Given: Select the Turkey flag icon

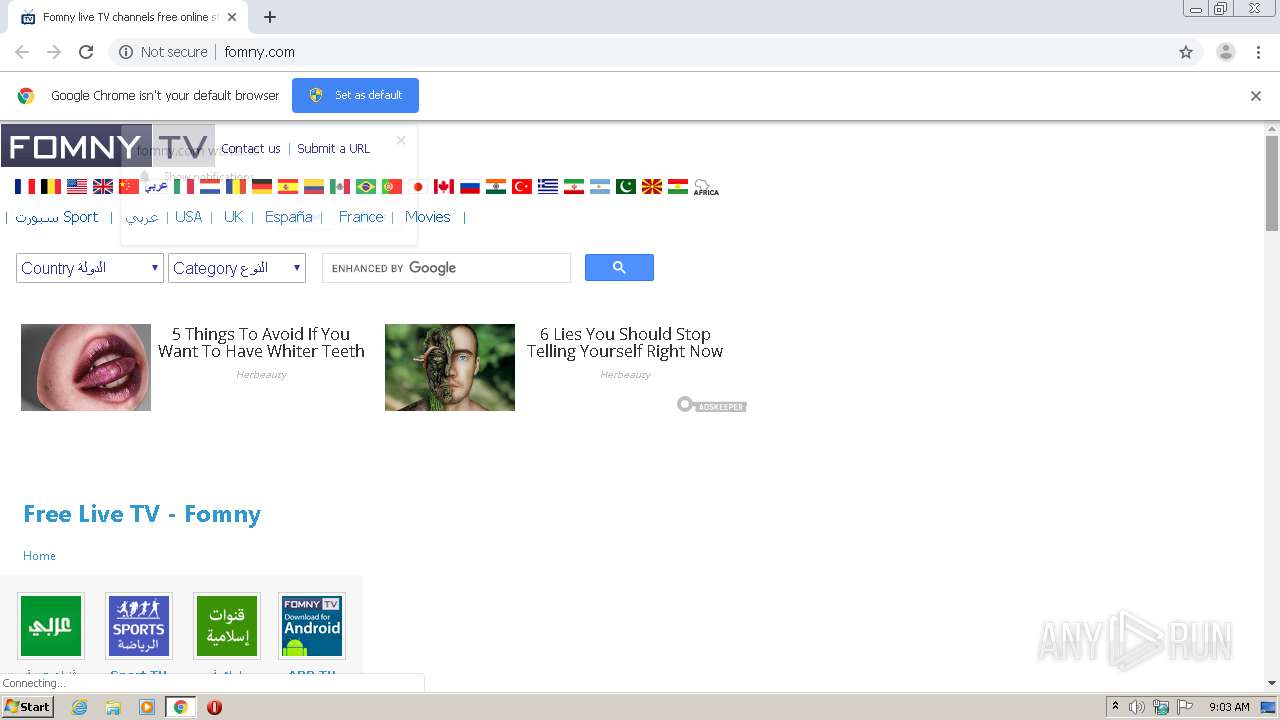Looking at the screenshot, I should (x=522, y=186).
